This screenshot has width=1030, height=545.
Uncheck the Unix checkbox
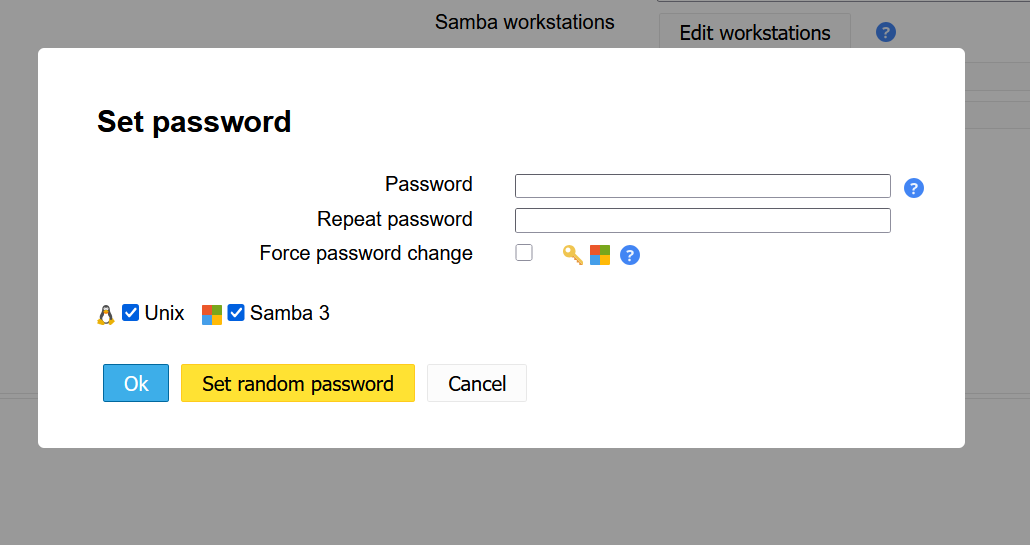pos(130,313)
